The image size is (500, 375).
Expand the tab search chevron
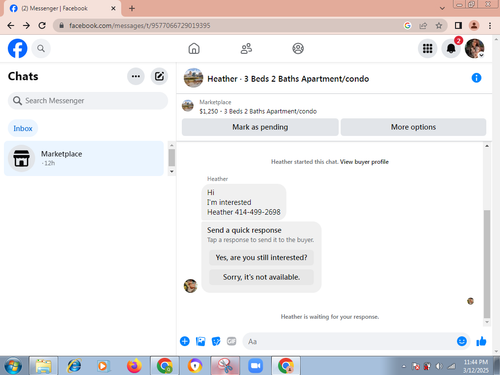pos(442,8)
